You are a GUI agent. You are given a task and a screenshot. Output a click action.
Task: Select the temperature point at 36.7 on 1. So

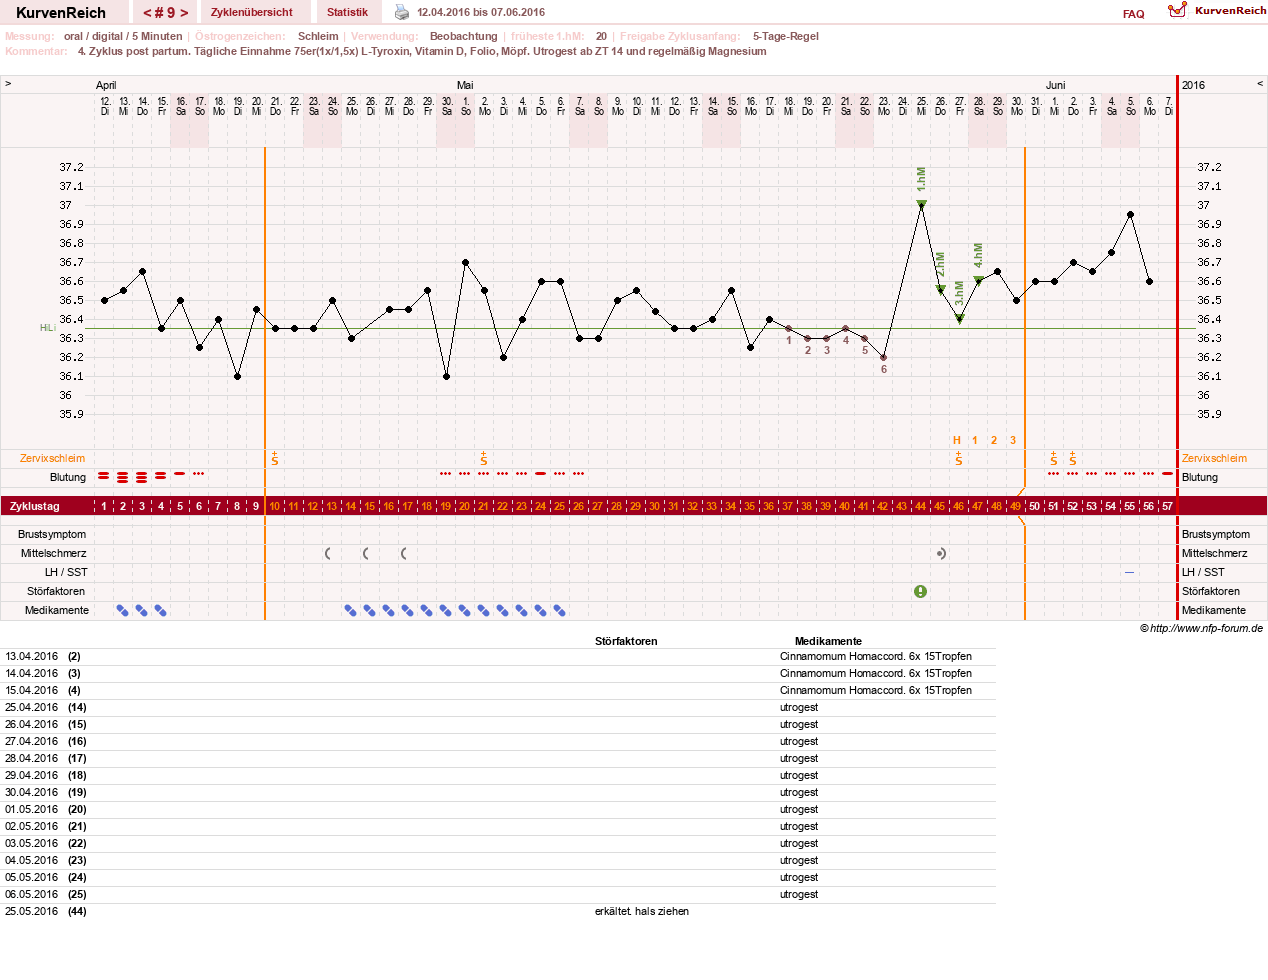pyautogui.click(x=466, y=262)
